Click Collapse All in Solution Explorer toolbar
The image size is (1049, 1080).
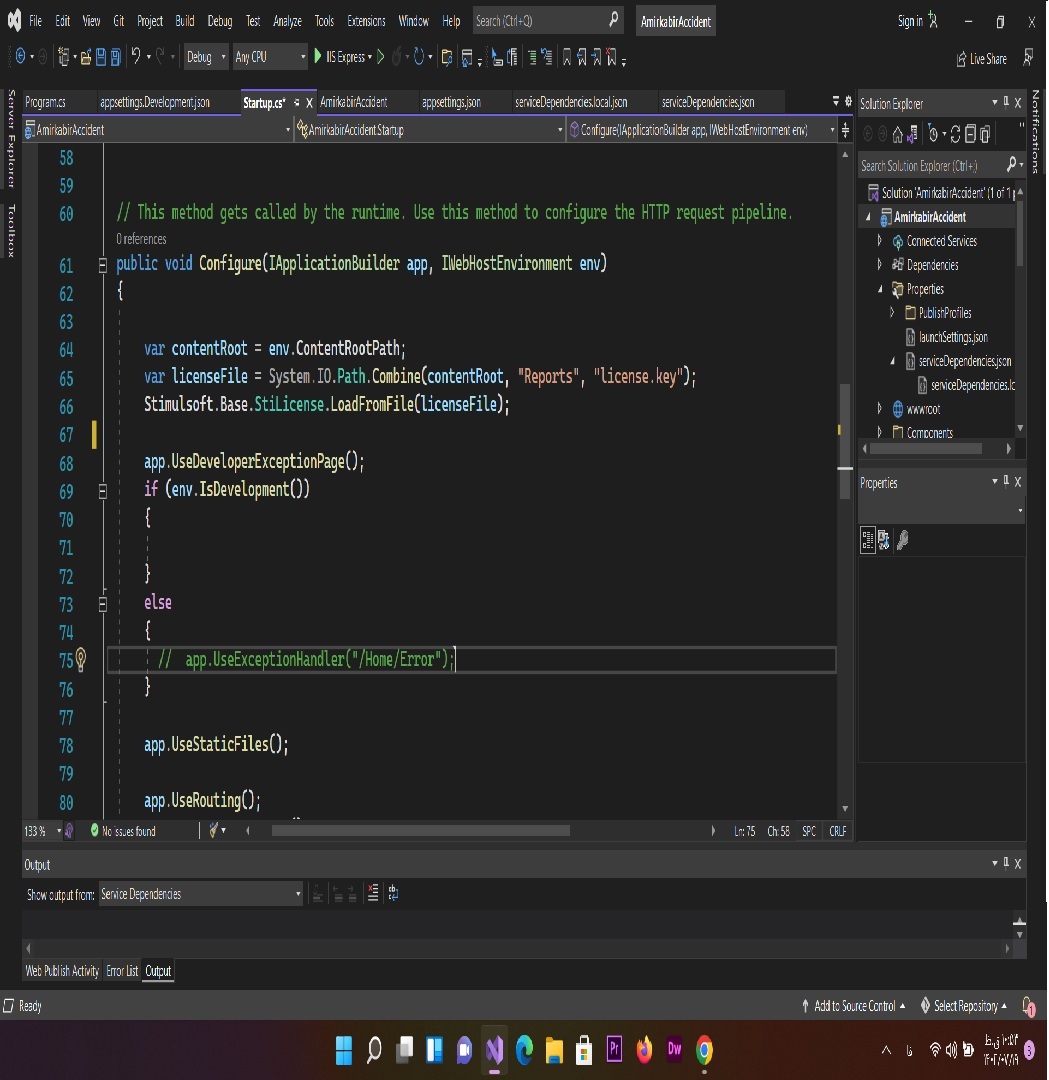[971, 134]
